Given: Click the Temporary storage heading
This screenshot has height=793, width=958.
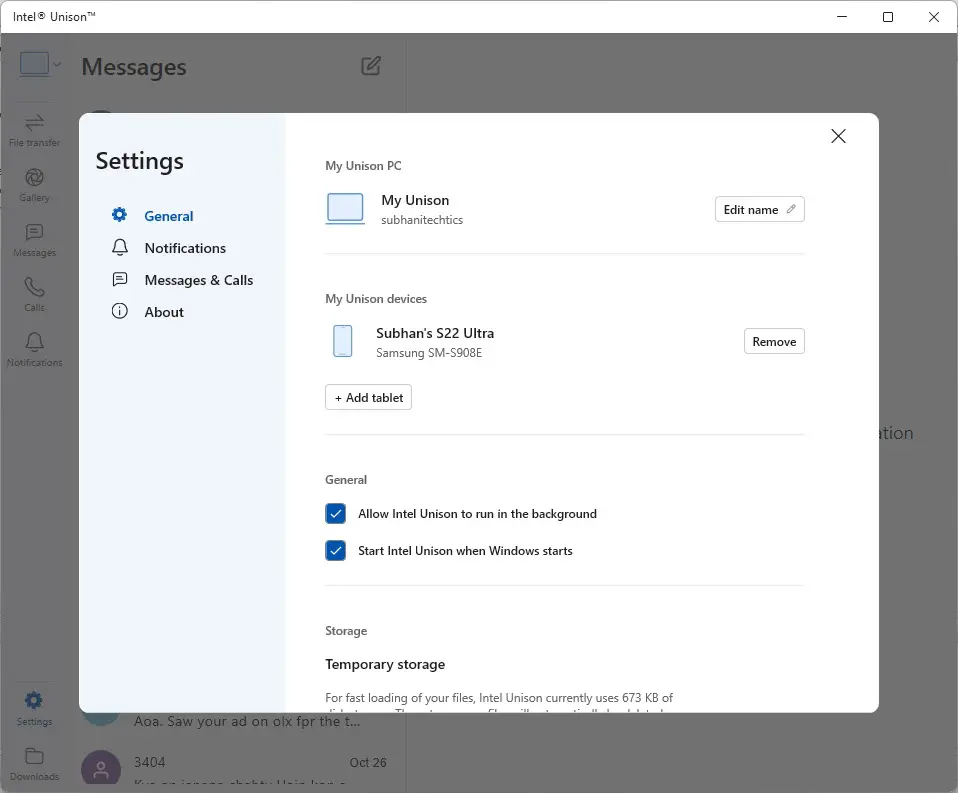Looking at the screenshot, I should click(x=385, y=665).
